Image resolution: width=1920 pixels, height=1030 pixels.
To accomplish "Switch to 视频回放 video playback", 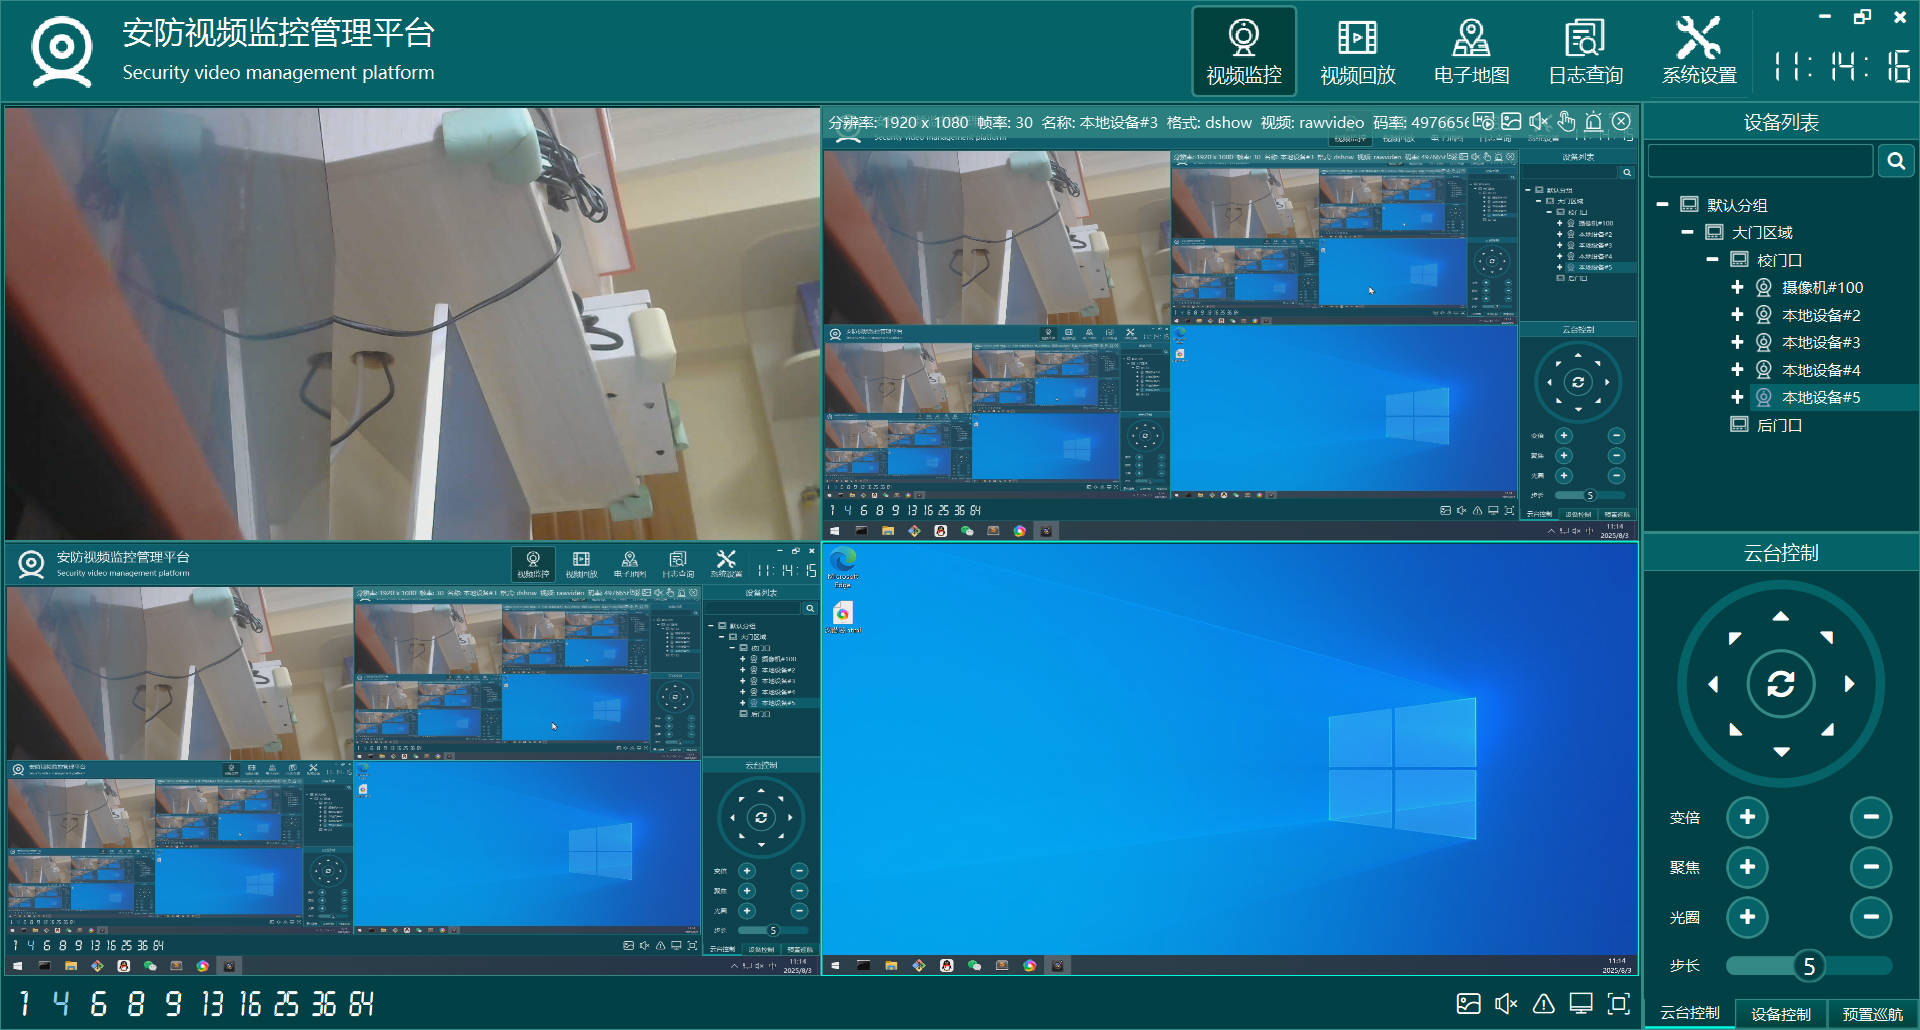I will pyautogui.click(x=1357, y=52).
